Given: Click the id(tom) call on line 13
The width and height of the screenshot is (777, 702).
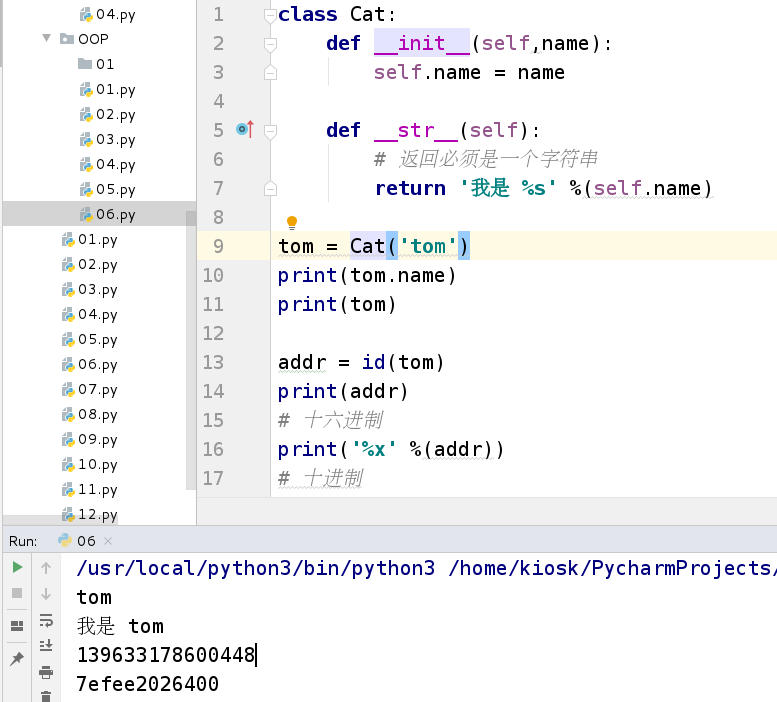Looking at the screenshot, I should click(403, 363).
